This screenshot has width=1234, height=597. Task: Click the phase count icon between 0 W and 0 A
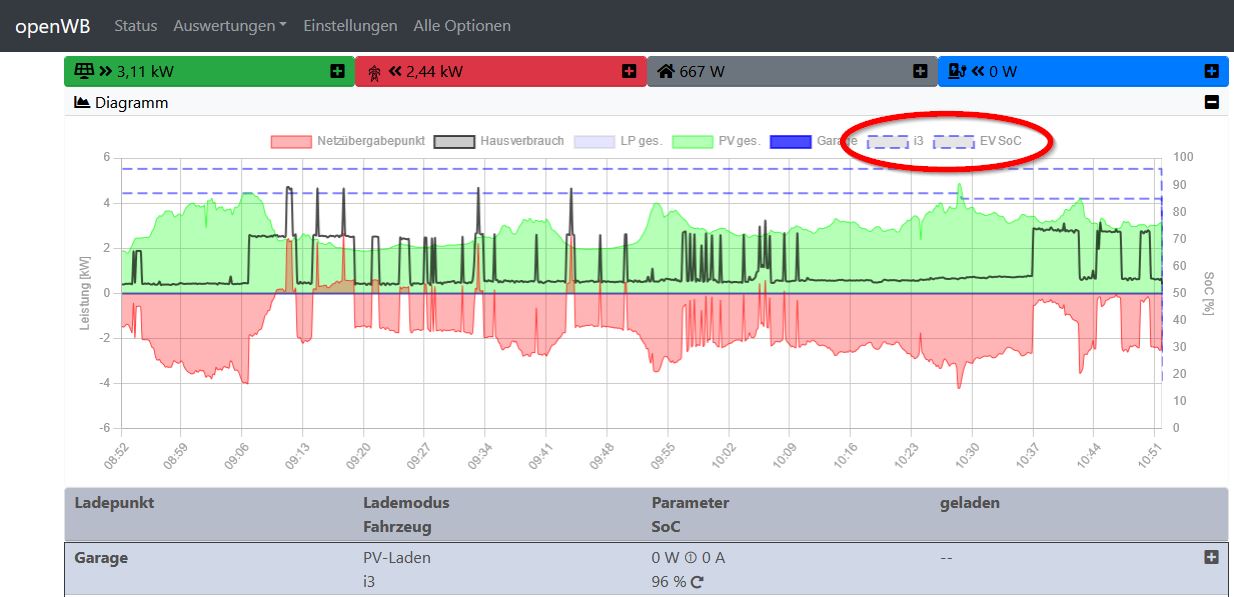[x=690, y=557]
